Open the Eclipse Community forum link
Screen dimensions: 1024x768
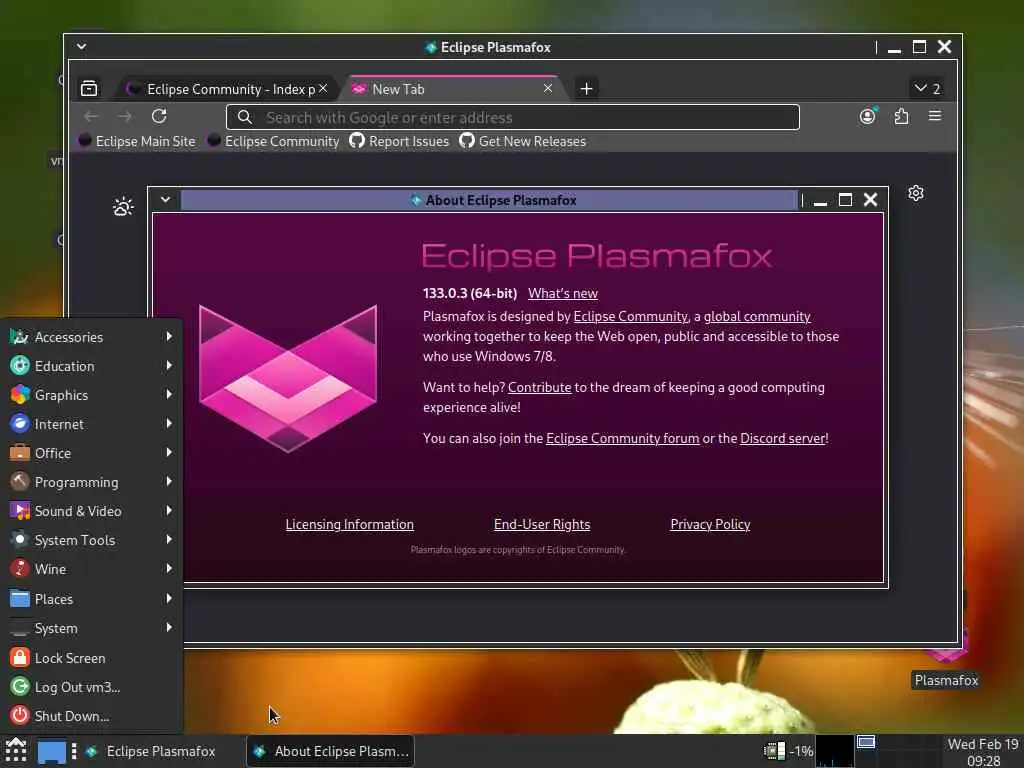coord(622,438)
